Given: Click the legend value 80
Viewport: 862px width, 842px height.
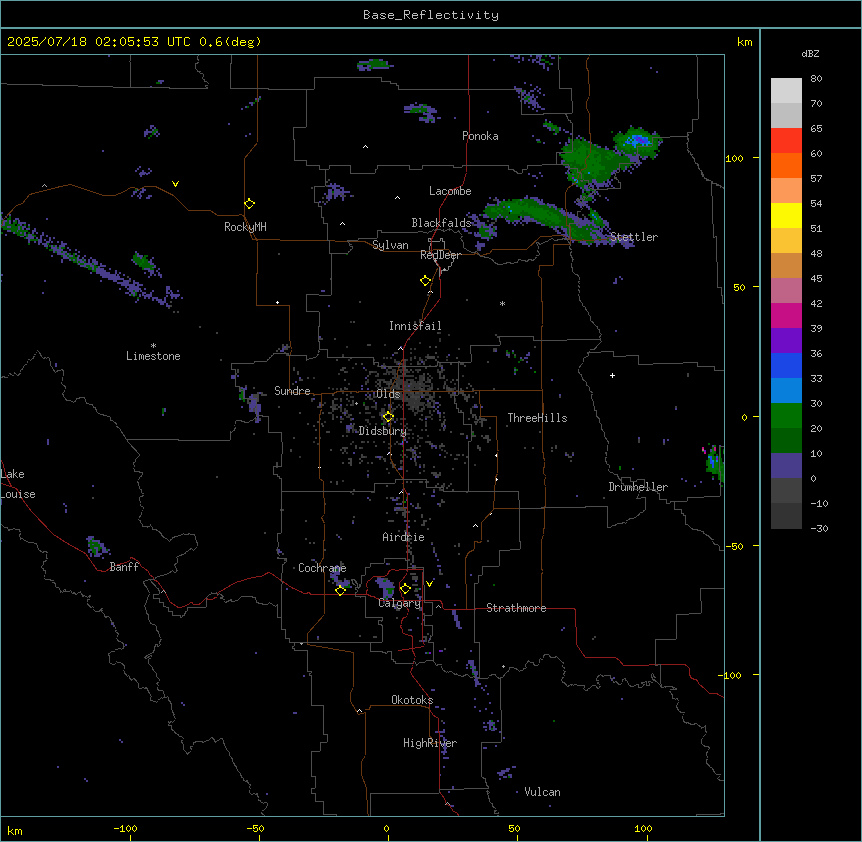Looking at the screenshot, I should 816,79.
